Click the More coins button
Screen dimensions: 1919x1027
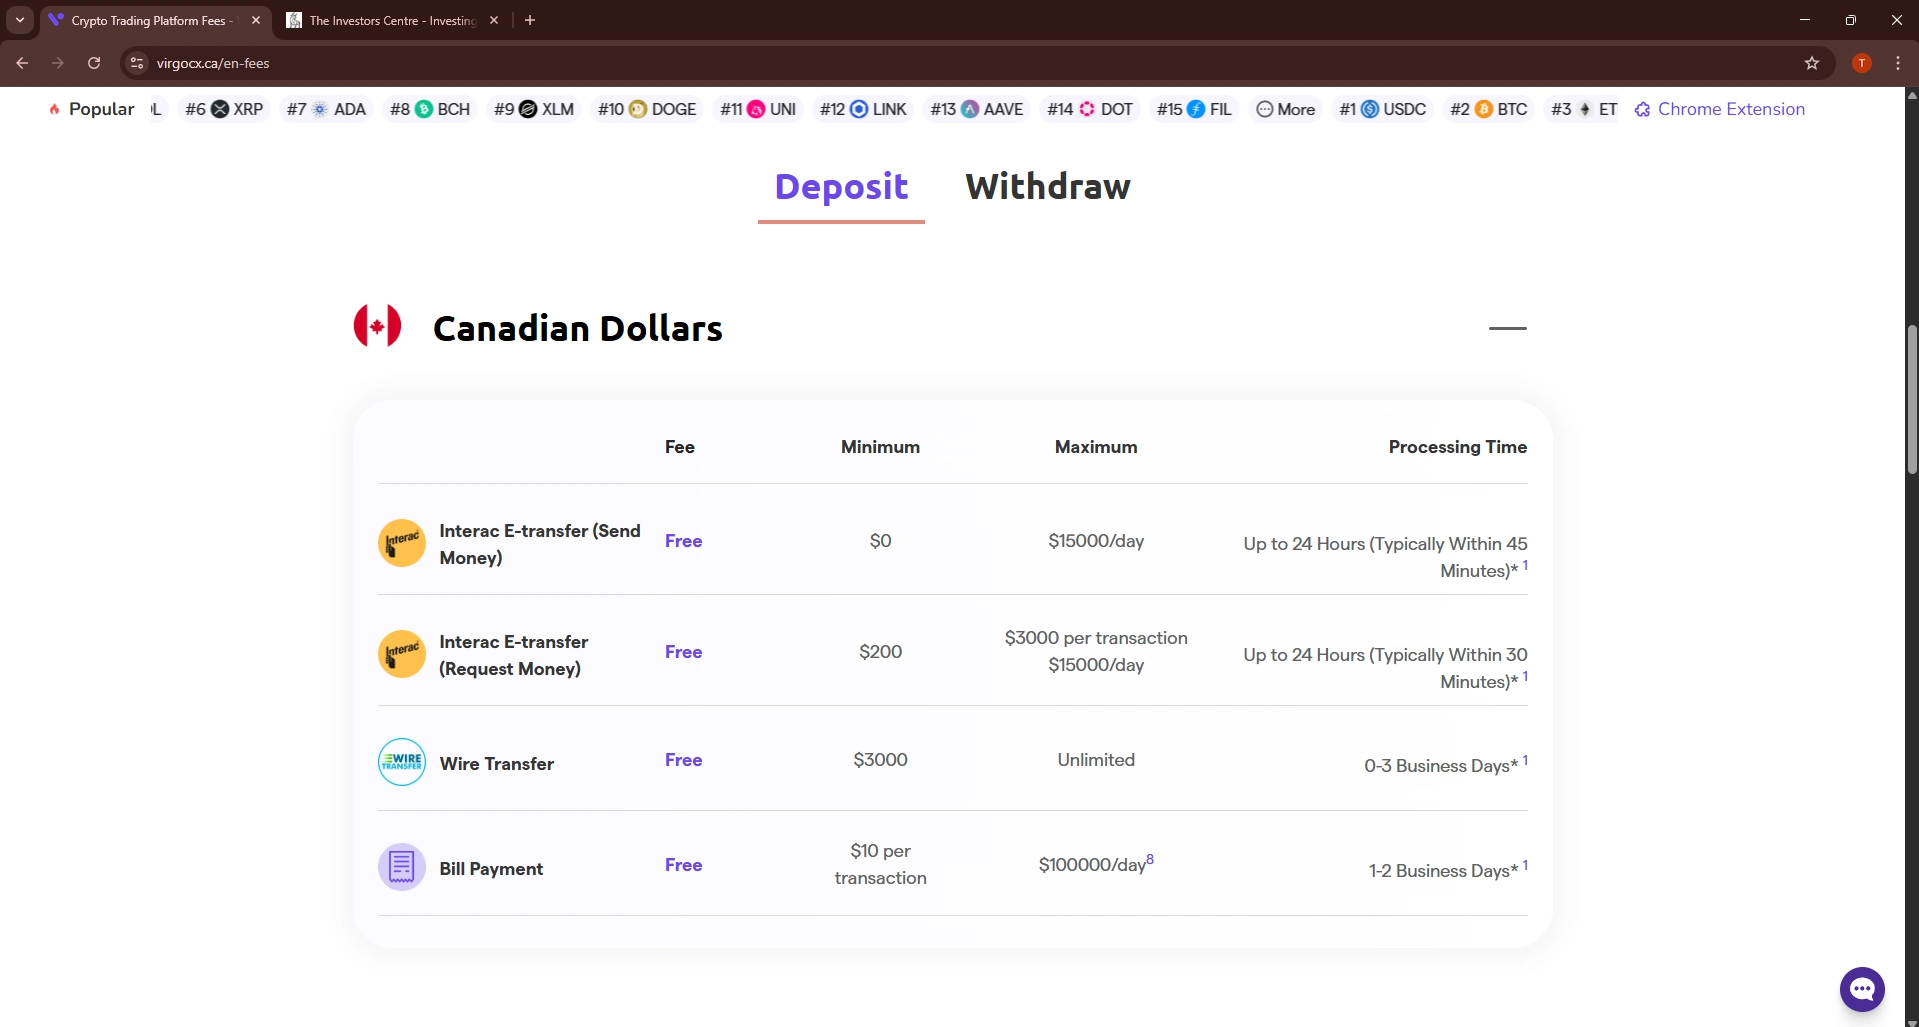[1286, 109]
